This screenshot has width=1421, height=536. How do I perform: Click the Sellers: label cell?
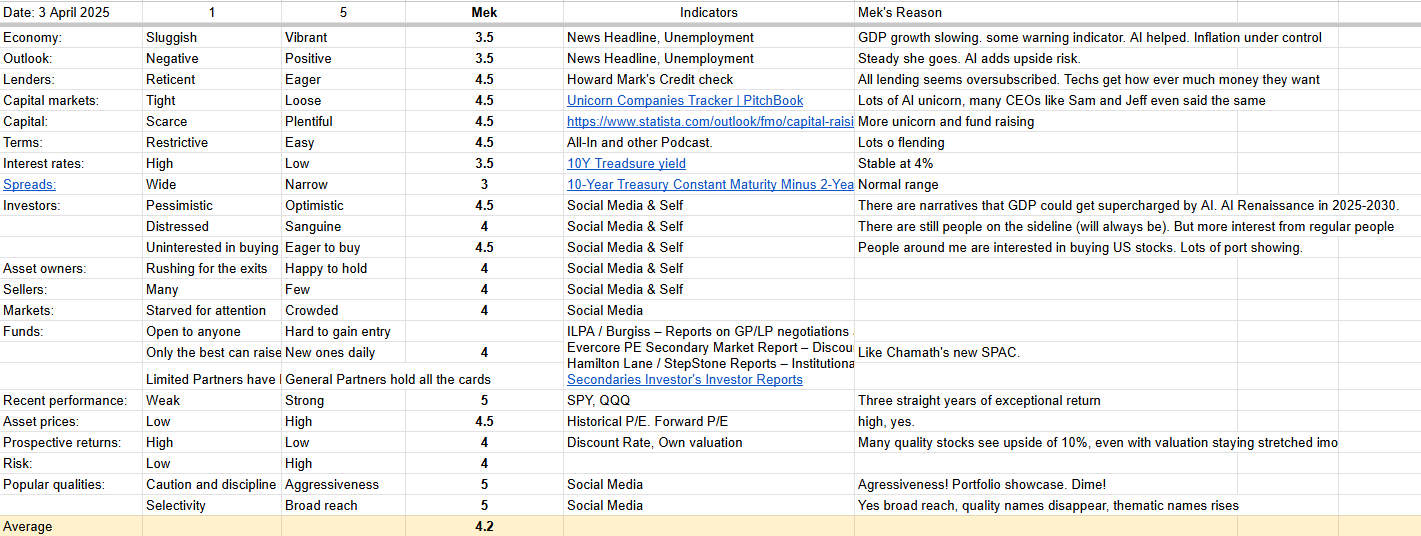(x=71, y=289)
